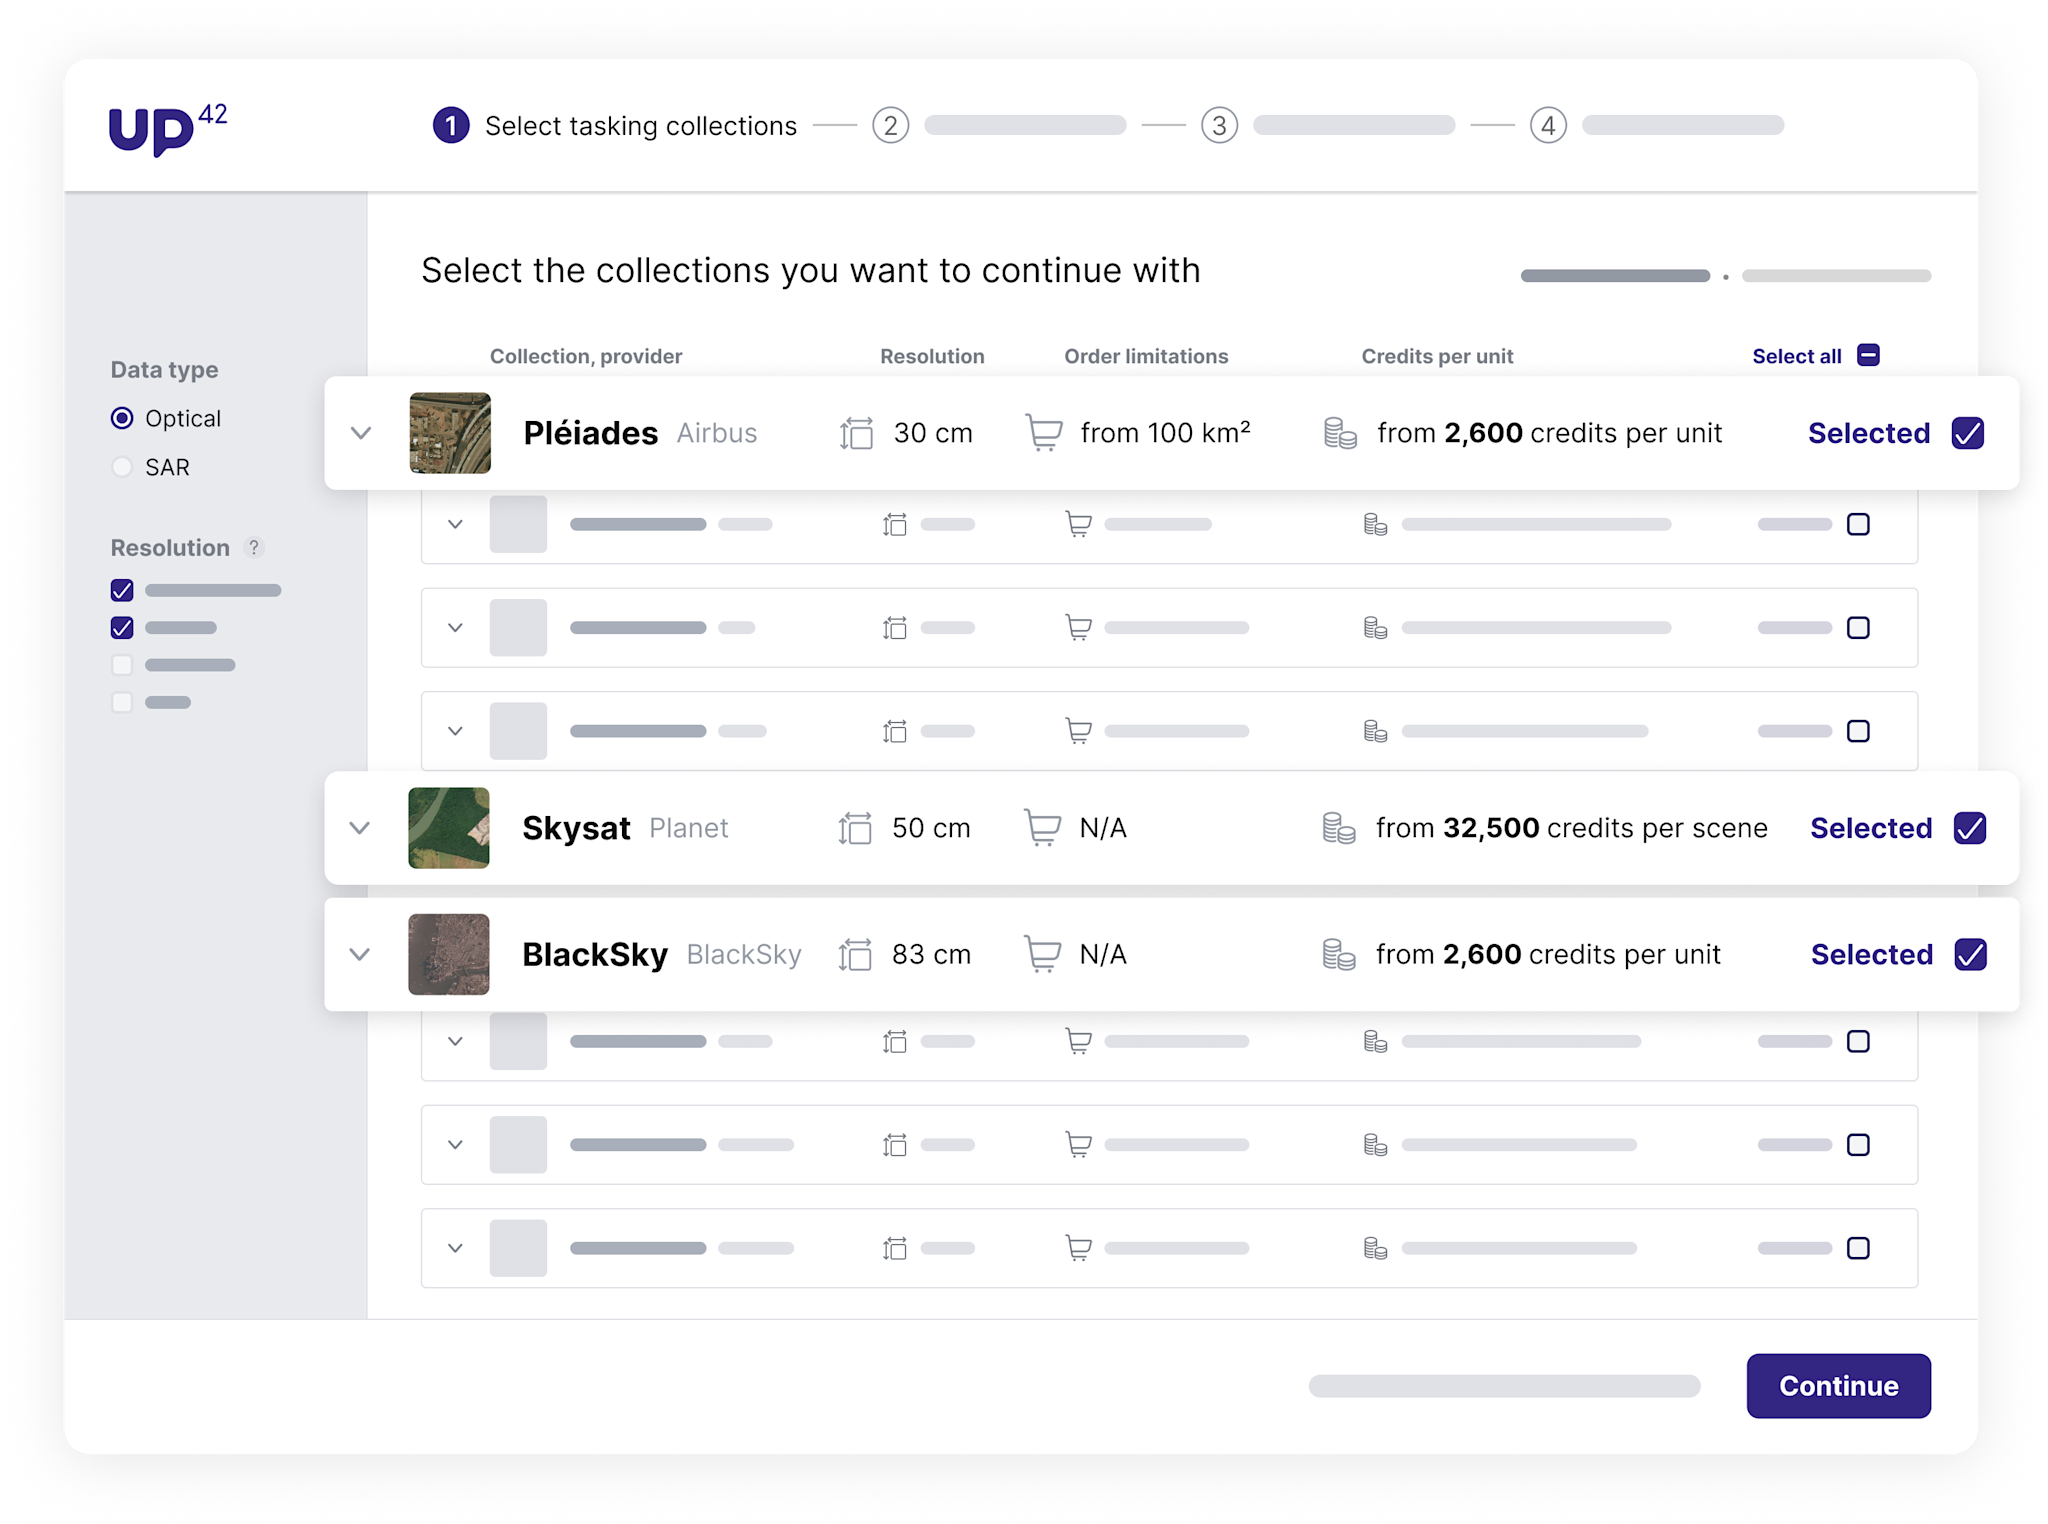This screenshot has height=1524, width=2048.
Task: Go to step 2 in wizard
Action: click(x=890, y=126)
